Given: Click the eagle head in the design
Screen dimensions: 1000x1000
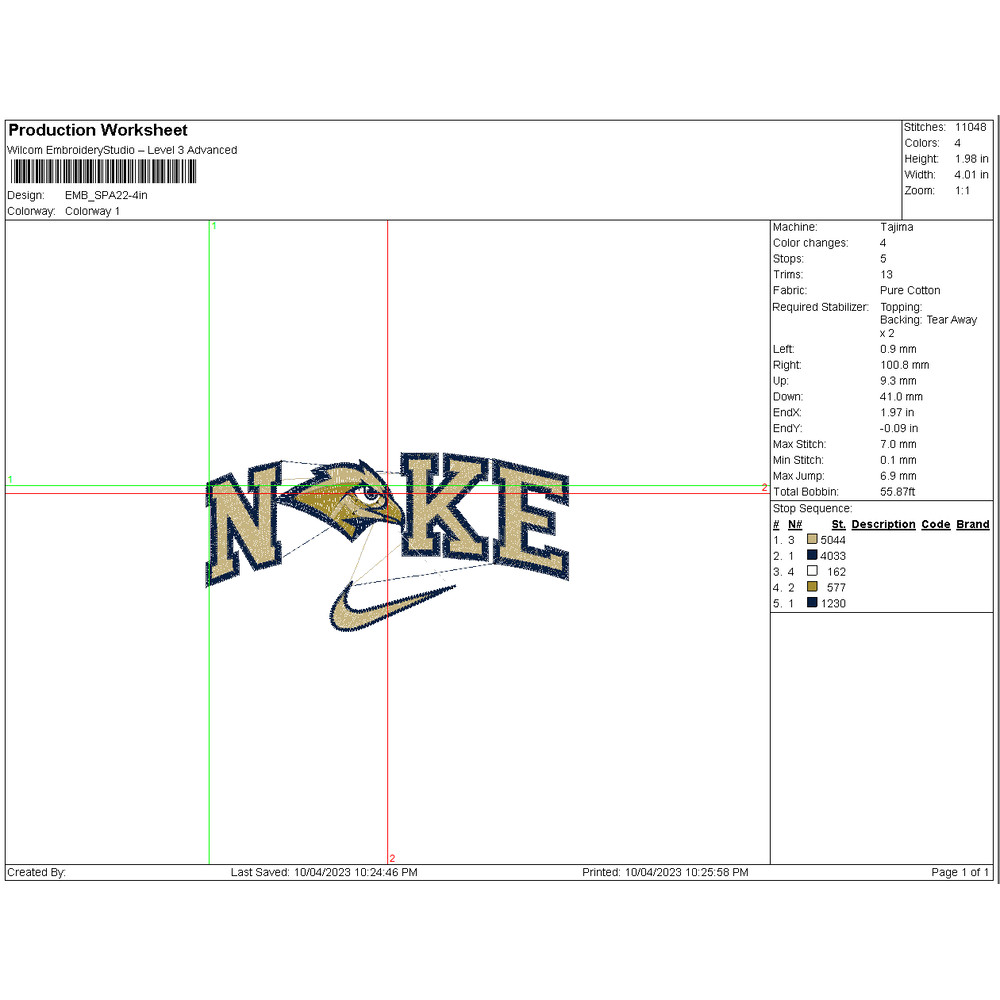Looking at the screenshot, I should [349, 497].
